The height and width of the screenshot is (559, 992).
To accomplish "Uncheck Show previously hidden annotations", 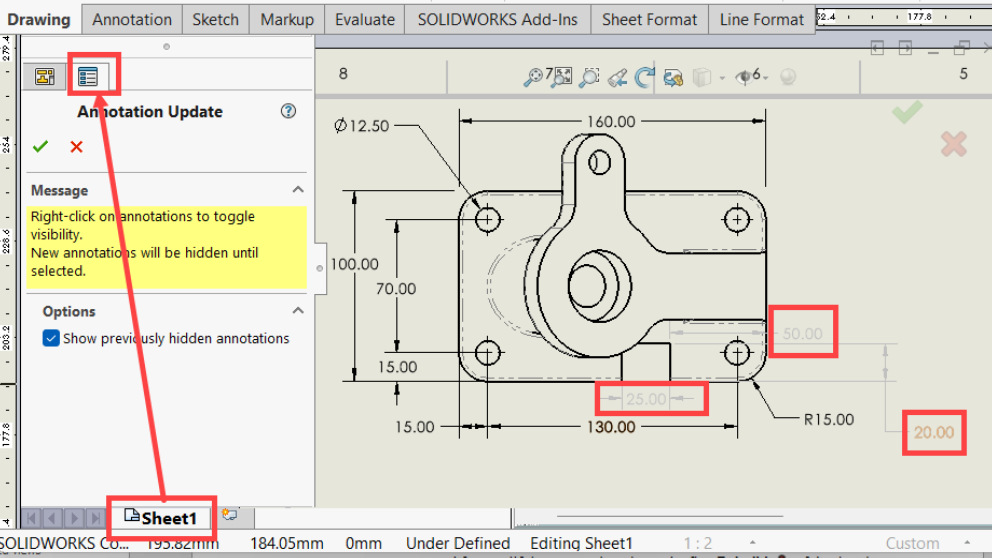I will tap(52, 338).
